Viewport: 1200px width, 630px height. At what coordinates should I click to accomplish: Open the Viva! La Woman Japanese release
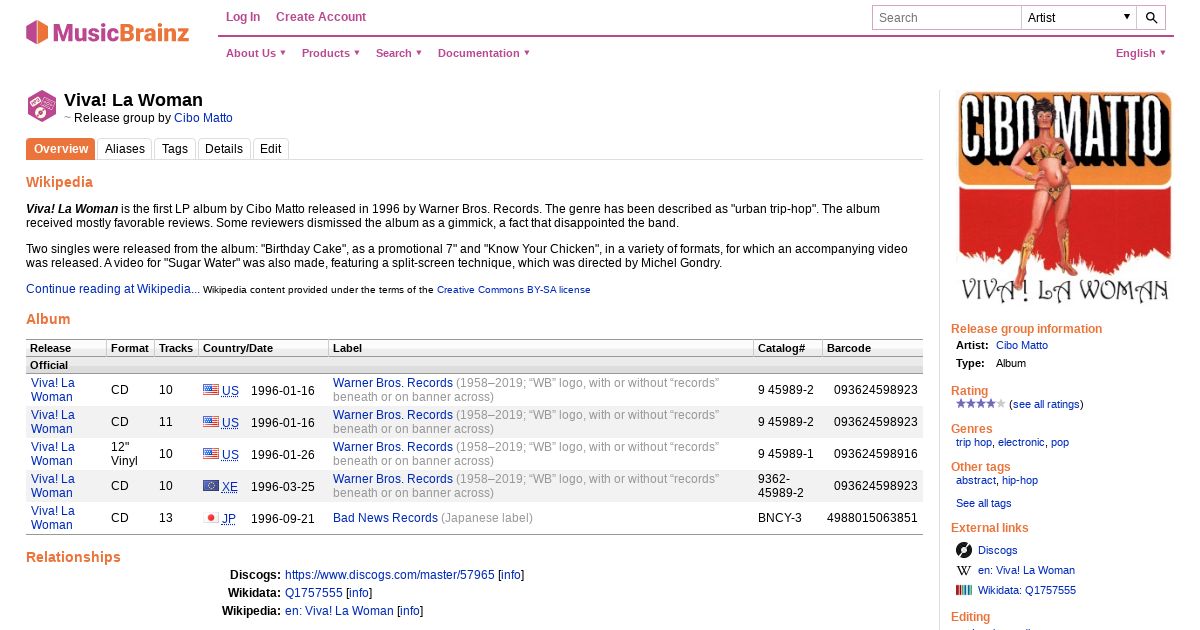coord(52,518)
